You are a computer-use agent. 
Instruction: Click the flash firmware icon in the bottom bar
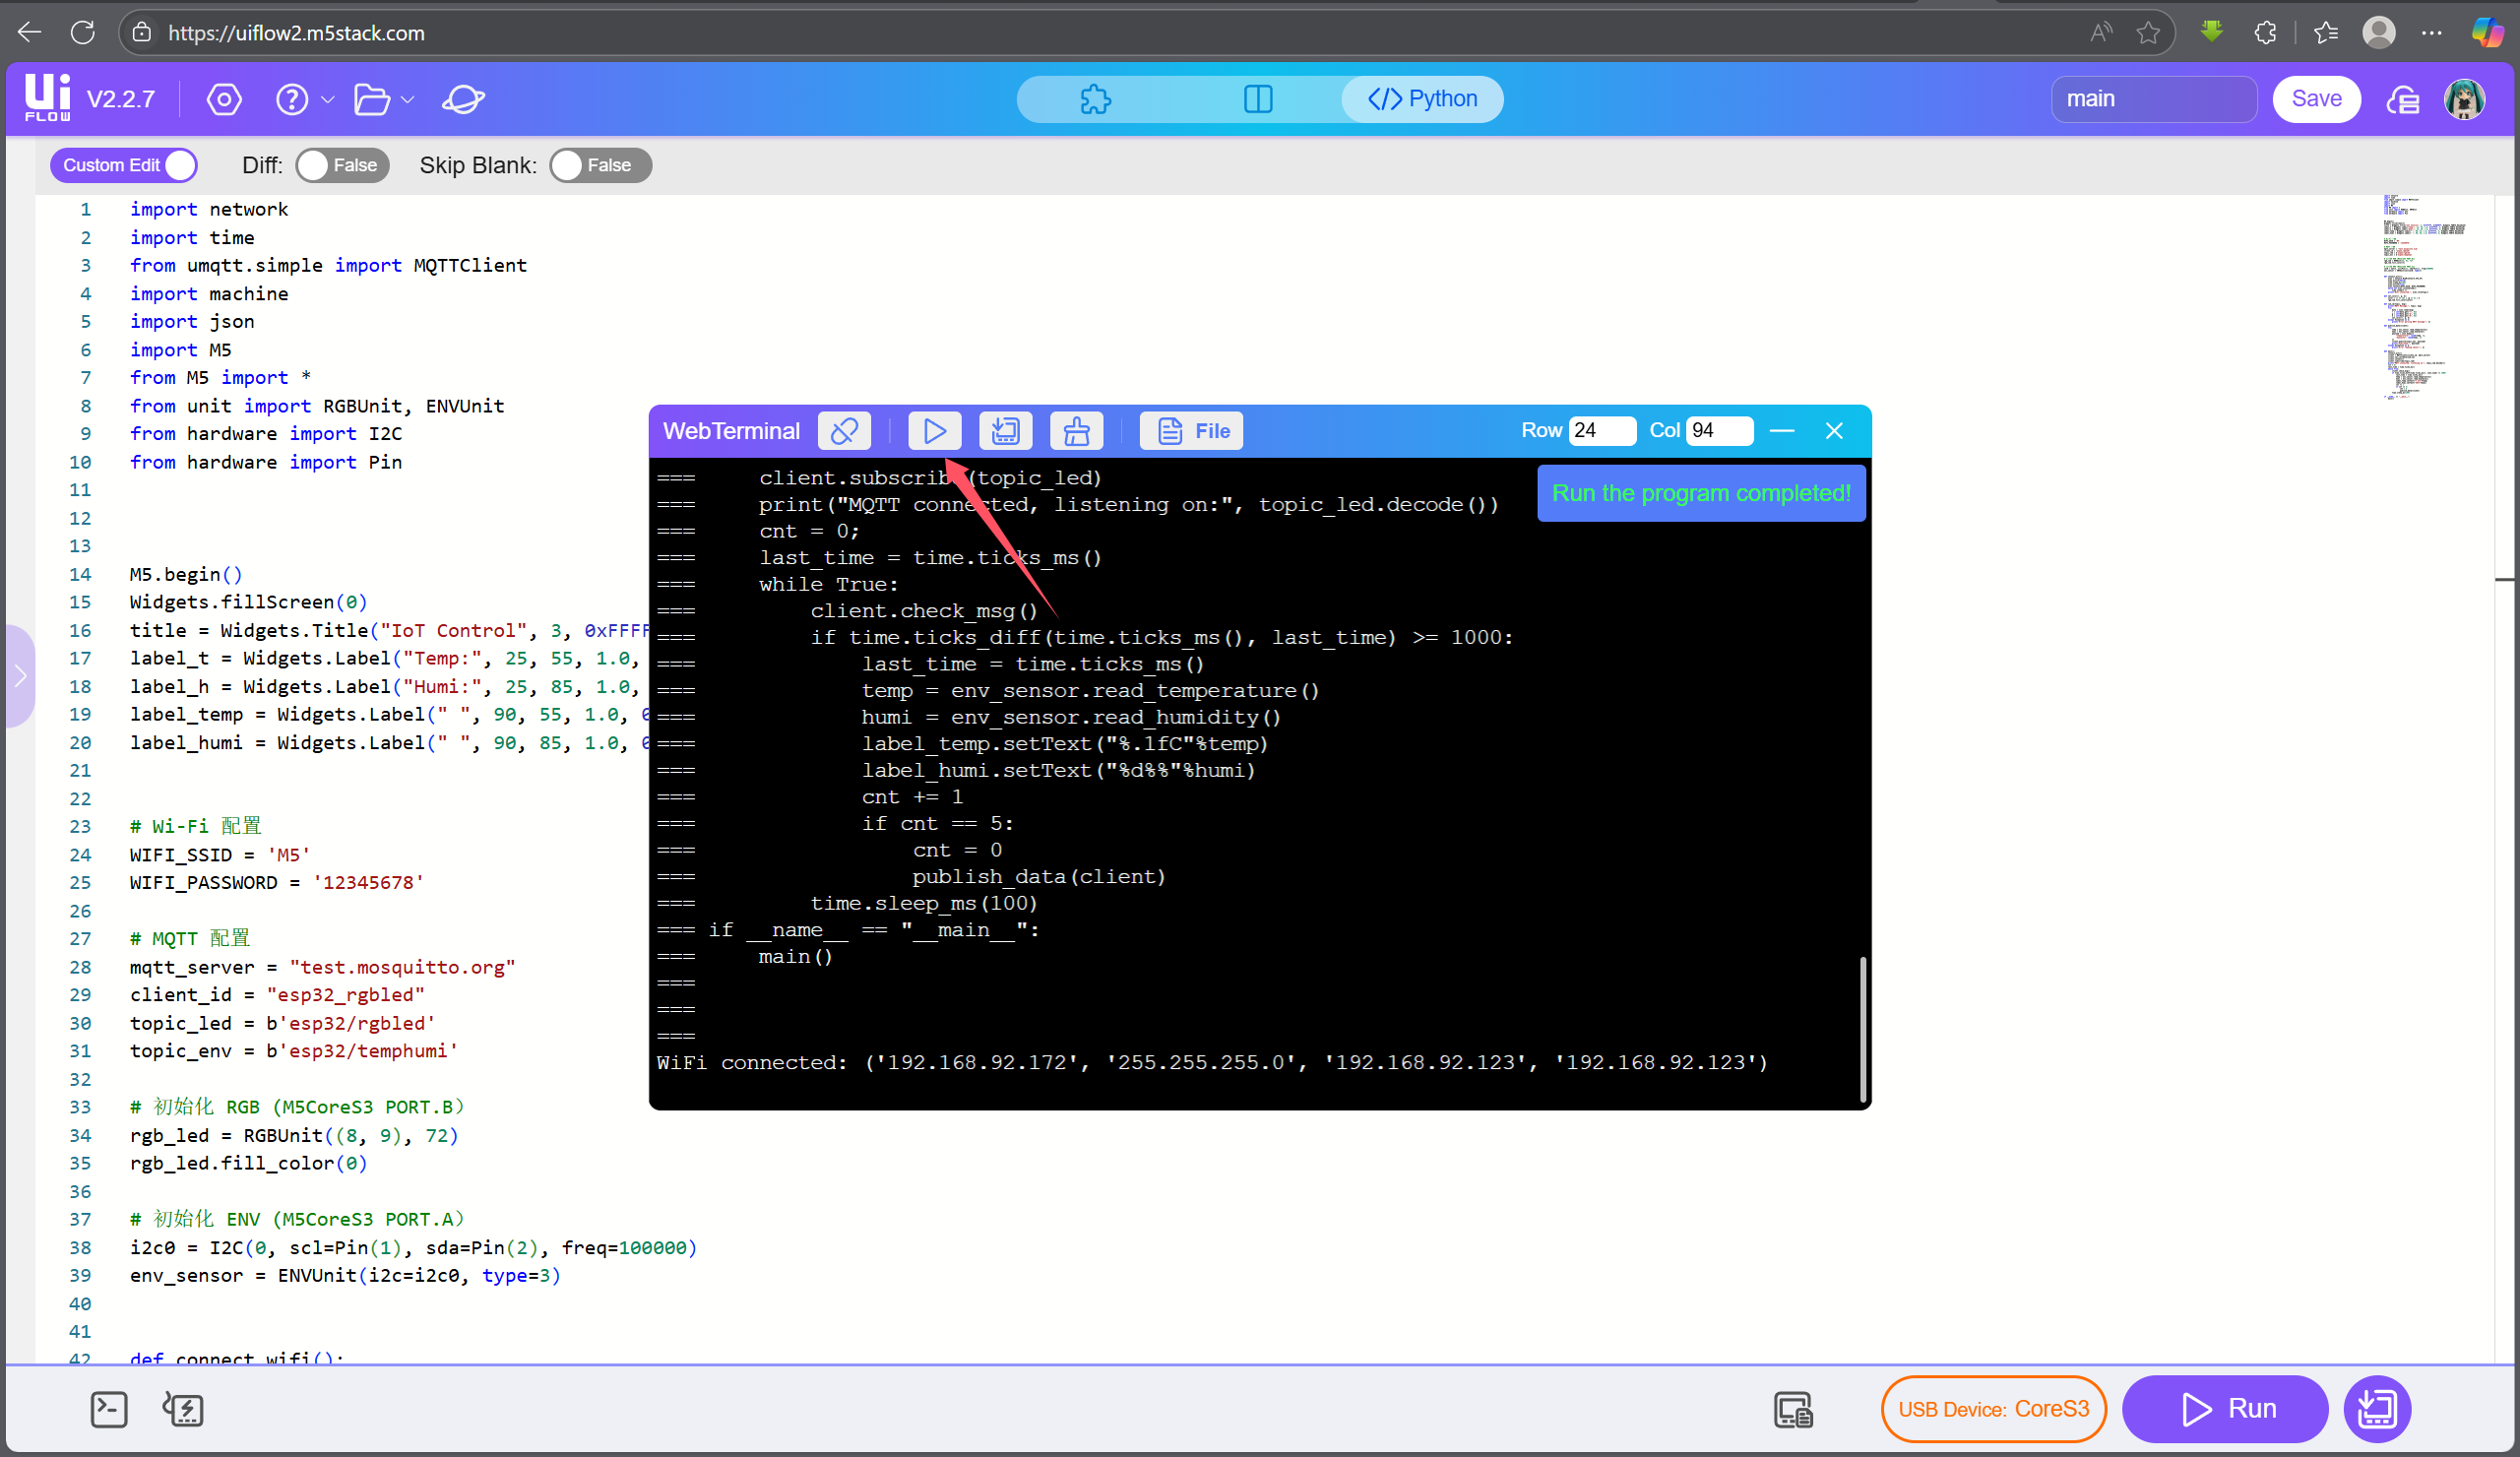(183, 1409)
